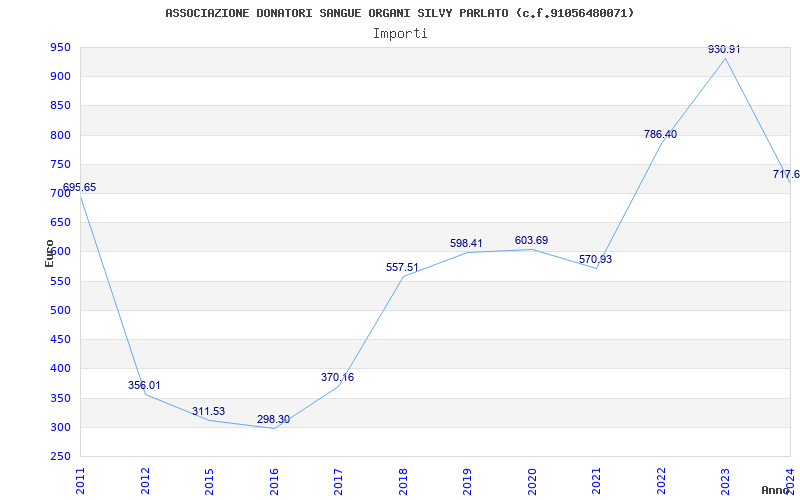Click the 500 y-axis tick label

[60, 310]
